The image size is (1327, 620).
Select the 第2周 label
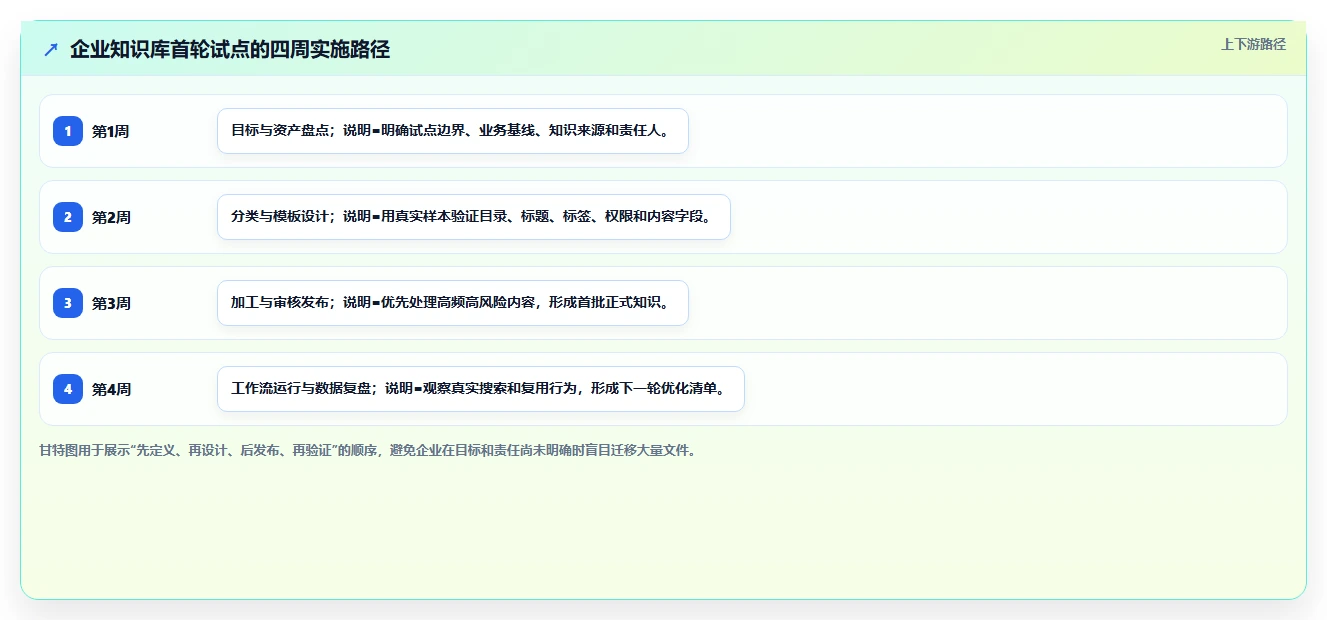pos(111,217)
